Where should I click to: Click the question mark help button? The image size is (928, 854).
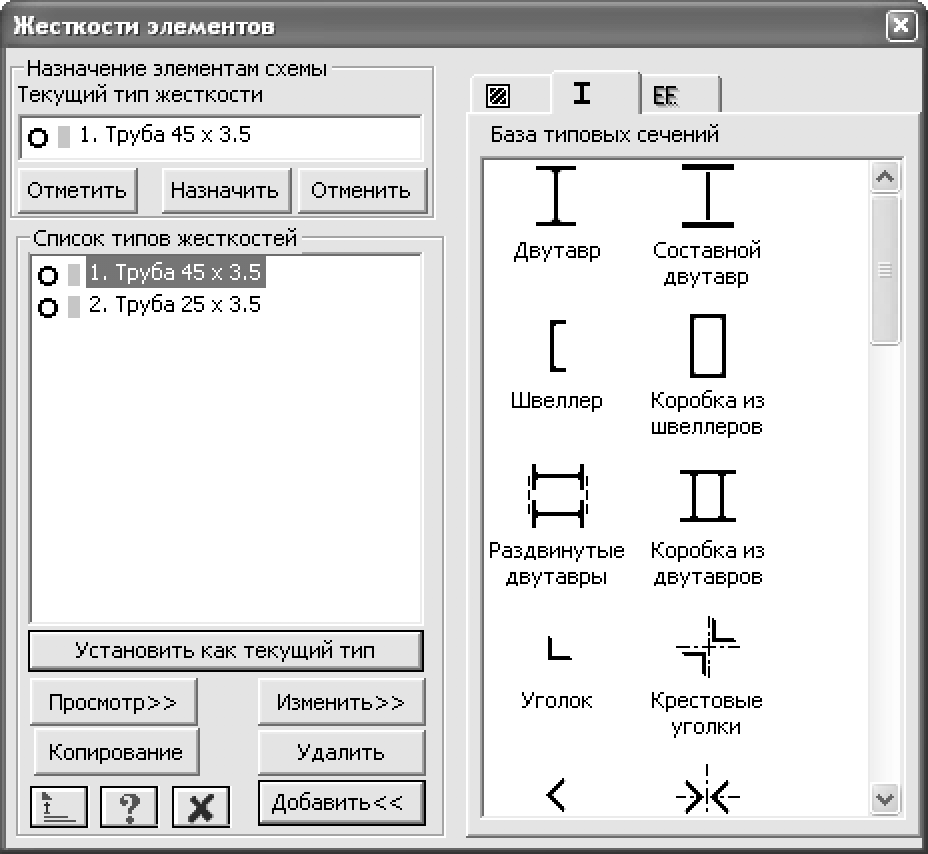(129, 807)
